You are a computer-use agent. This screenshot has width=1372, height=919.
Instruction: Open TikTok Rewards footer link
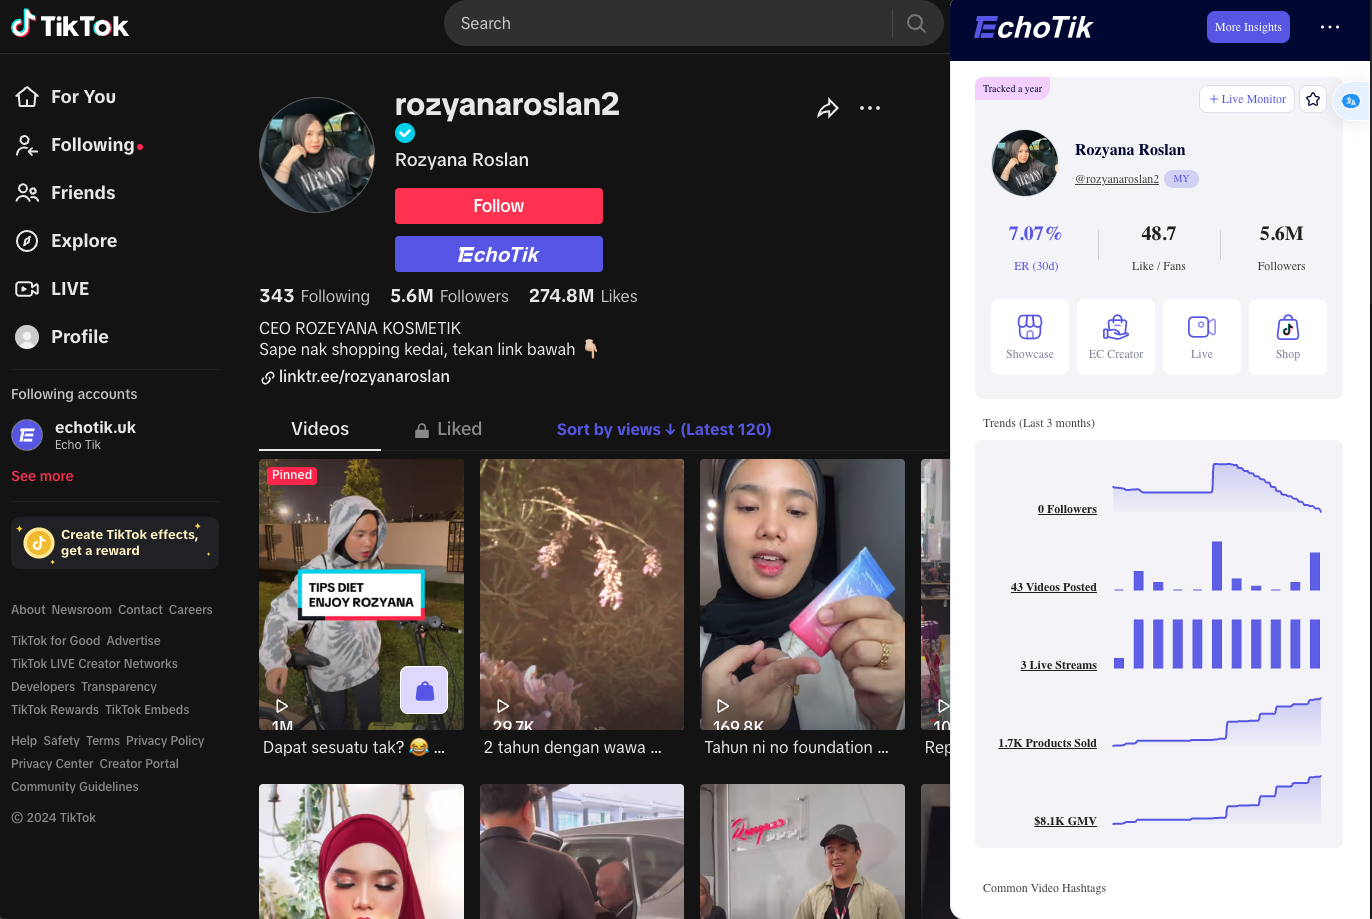coord(55,710)
